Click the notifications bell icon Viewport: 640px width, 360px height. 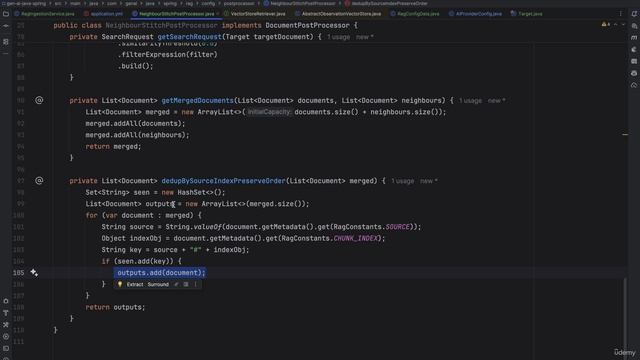coord(634,14)
